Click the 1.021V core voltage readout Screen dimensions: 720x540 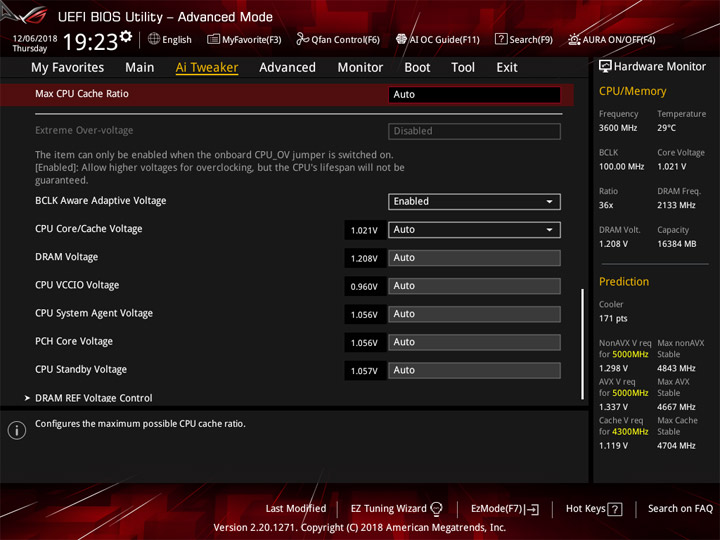click(x=364, y=230)
